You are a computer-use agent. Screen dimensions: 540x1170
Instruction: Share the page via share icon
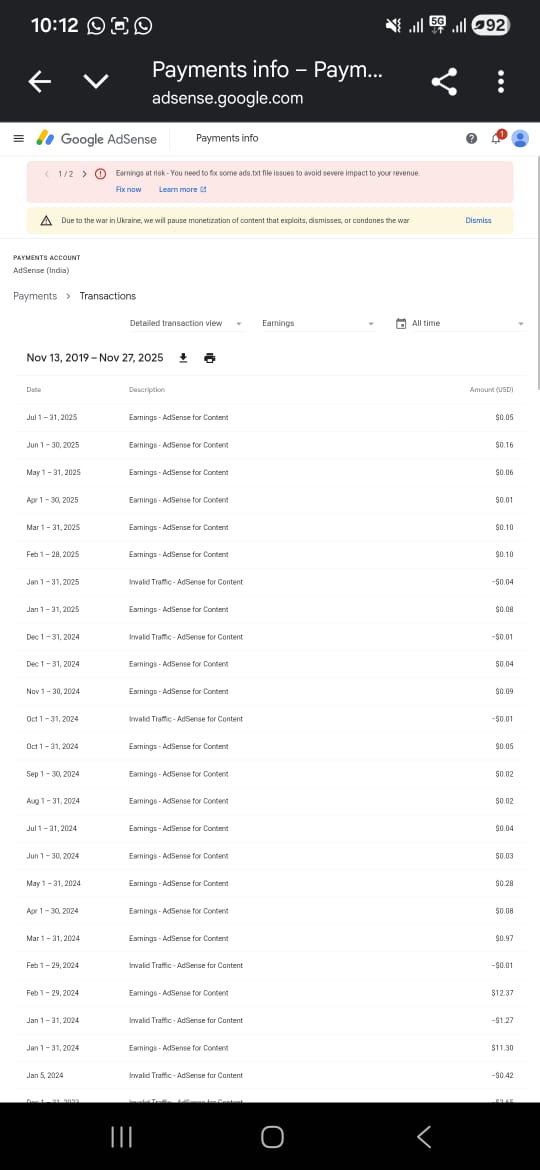[445, 81]
